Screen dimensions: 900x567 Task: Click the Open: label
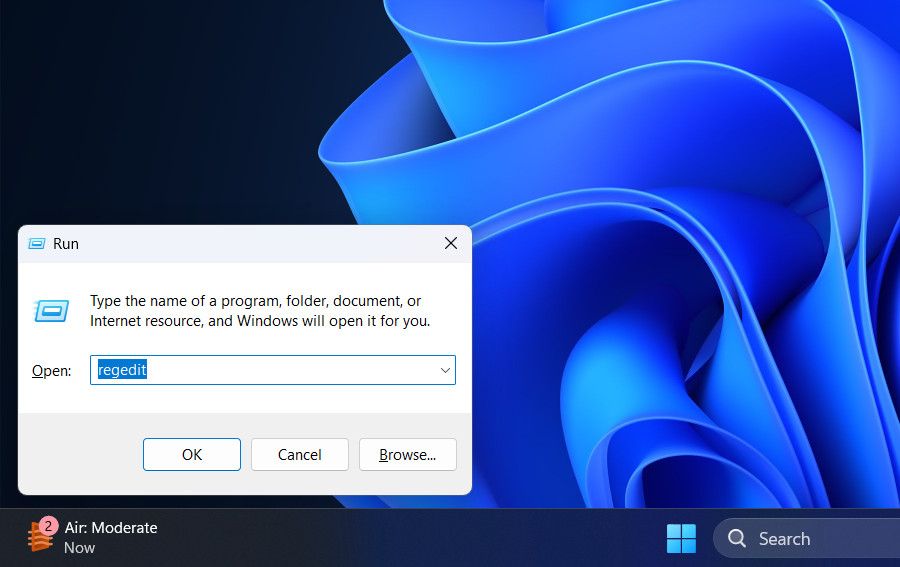coord(51,371)
